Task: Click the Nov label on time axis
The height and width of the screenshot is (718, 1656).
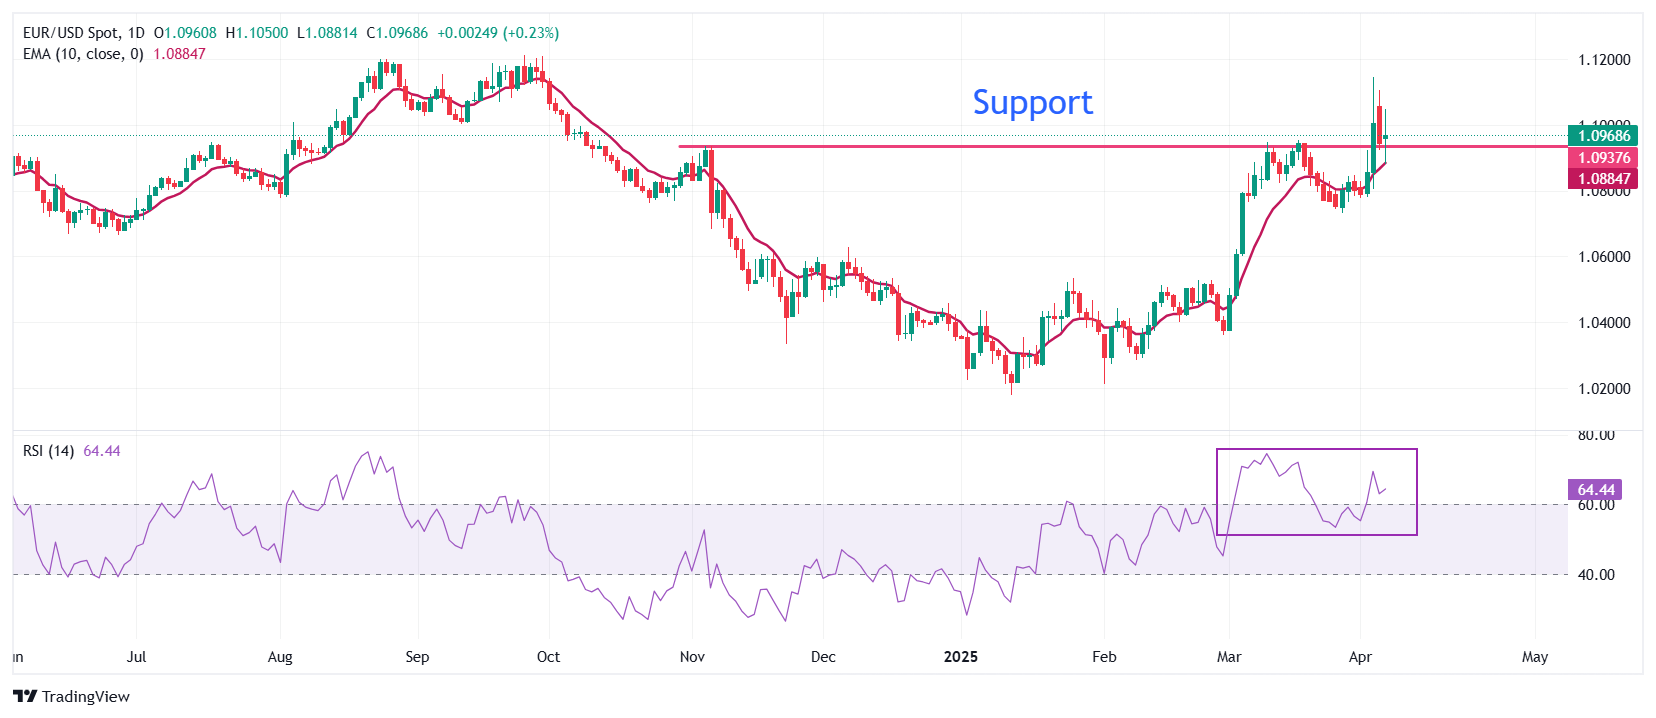Action: point(692,657)
